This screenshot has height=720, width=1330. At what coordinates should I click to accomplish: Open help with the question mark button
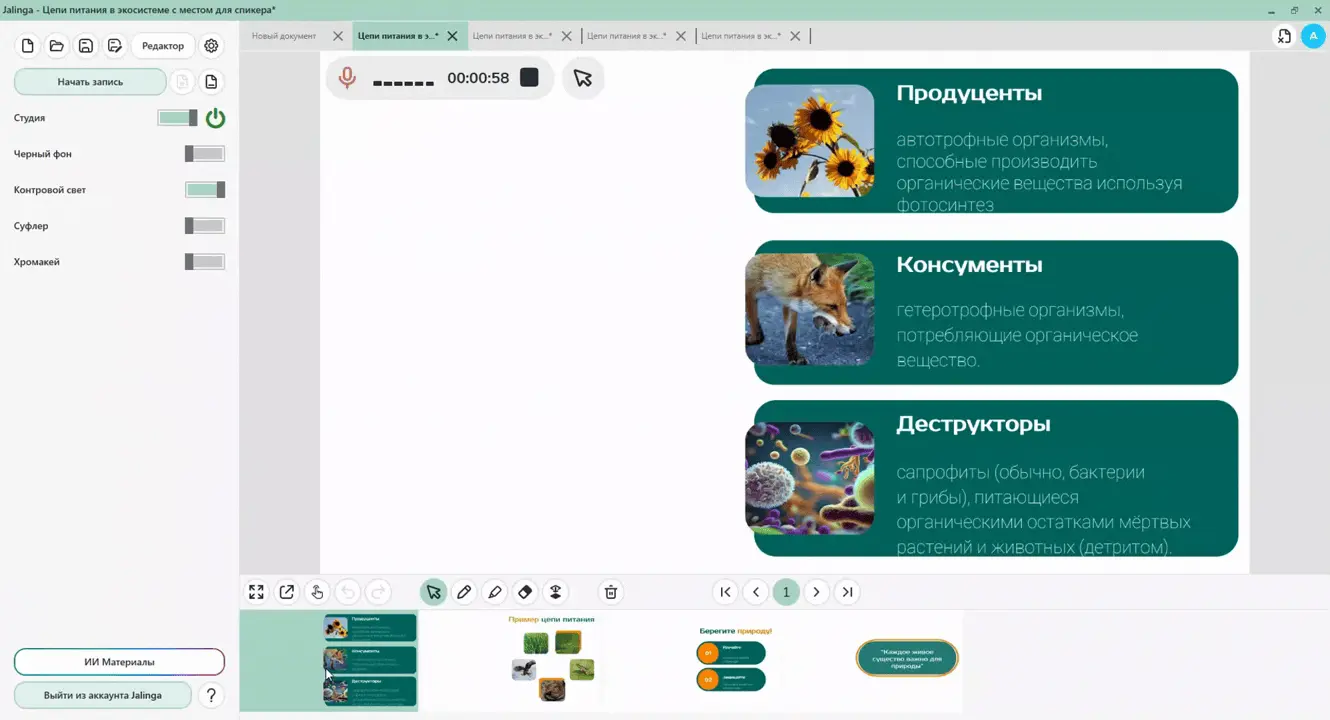[210, 695]
